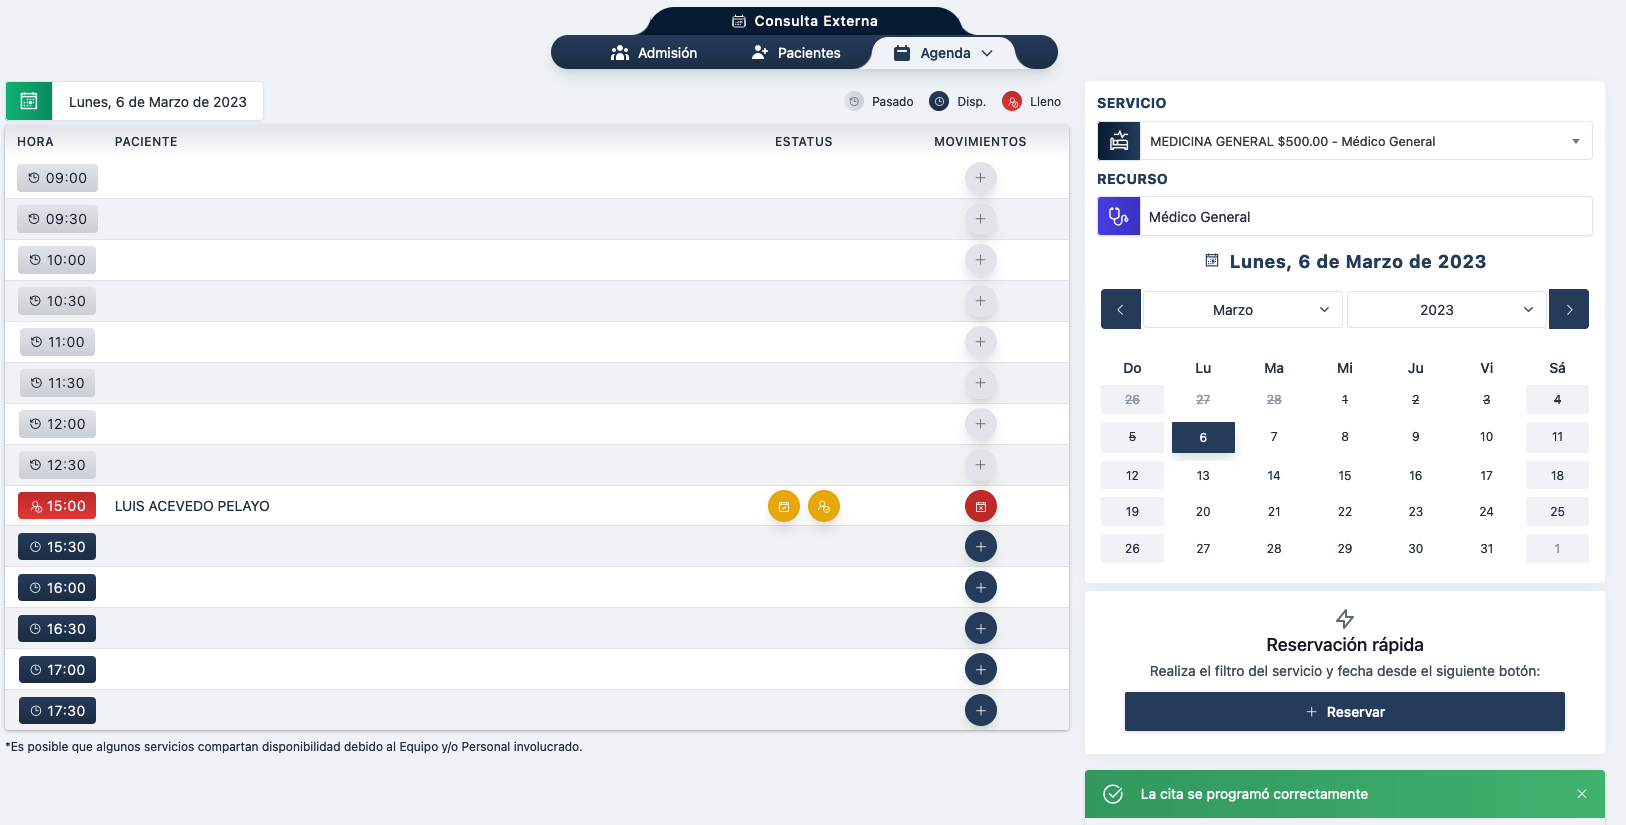Click the red cancel icon for 15:00 appointment
The height and width of the screenshot is (825, 1626).
[x=980, y=507]
